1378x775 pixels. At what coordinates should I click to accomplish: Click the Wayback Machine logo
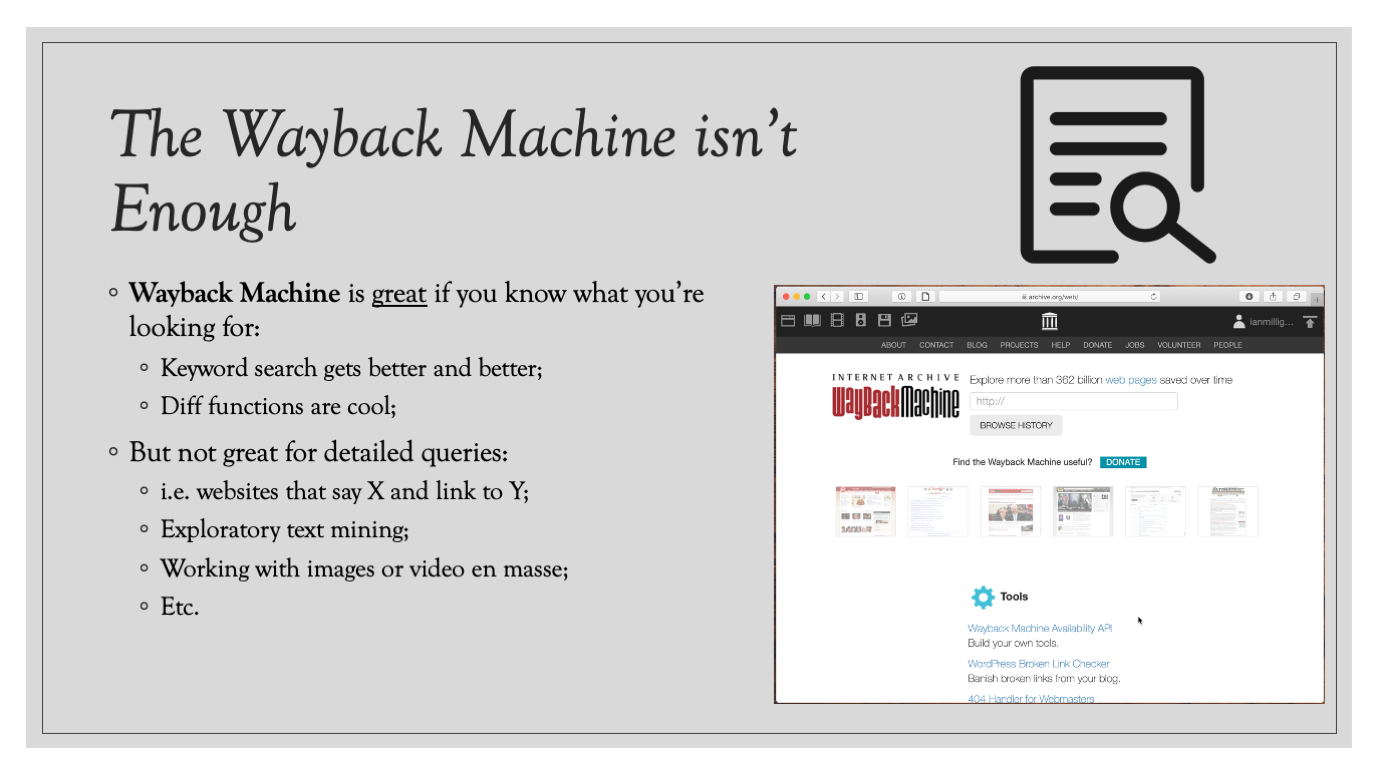pyautogui.click(x=896, y=396)
